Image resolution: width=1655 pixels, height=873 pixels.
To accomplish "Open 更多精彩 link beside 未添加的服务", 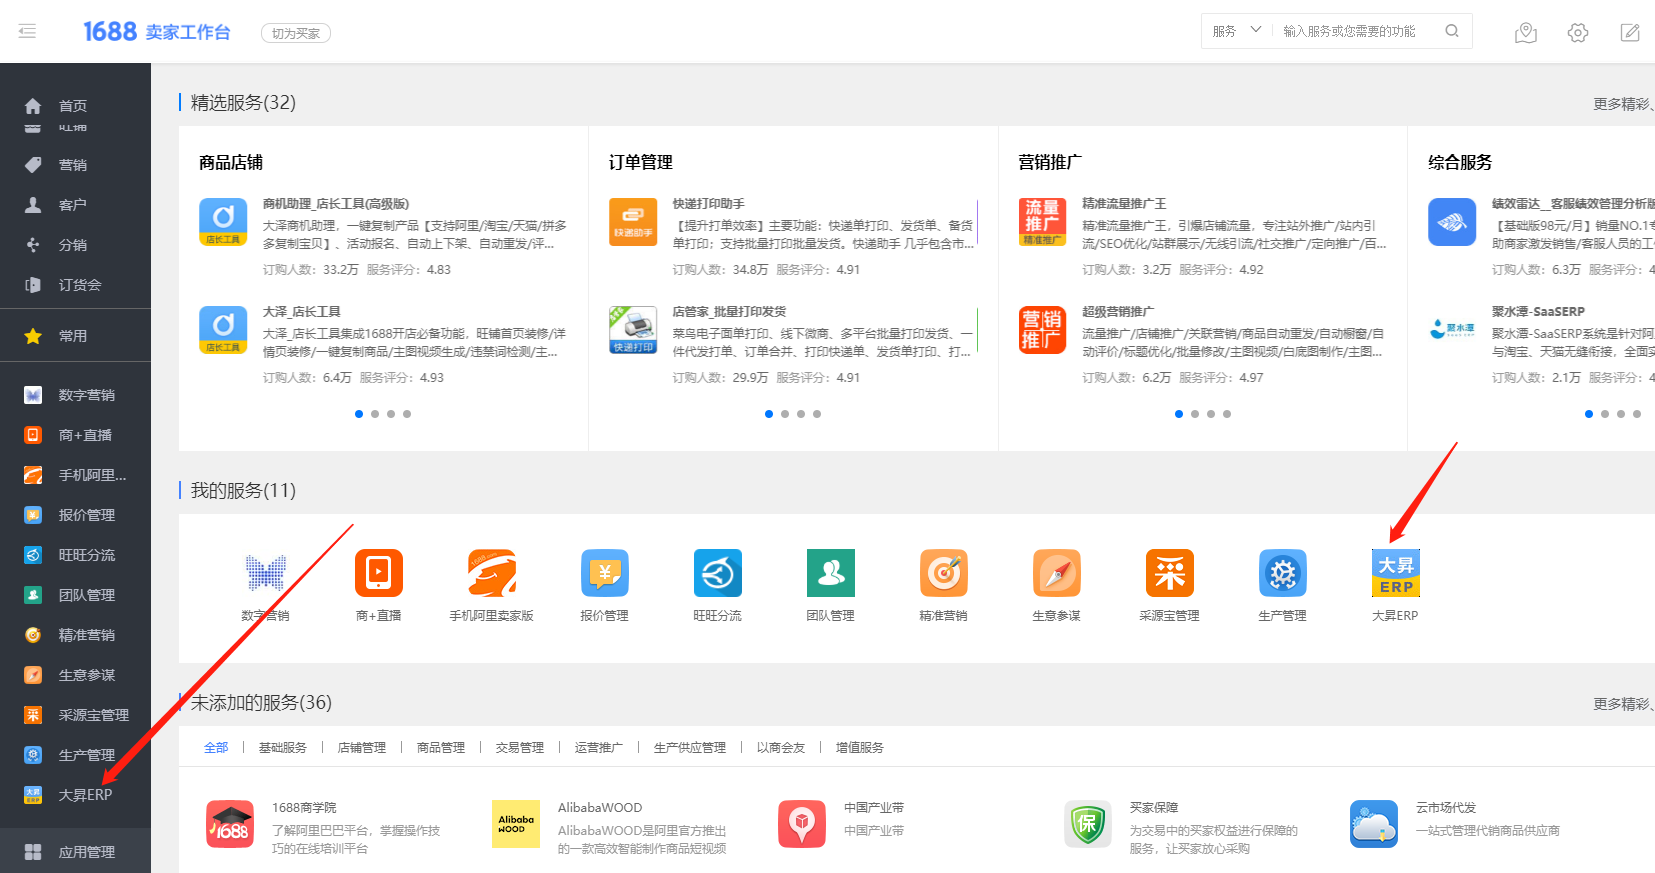I will pyautogui.click(x=1623, y=704).
